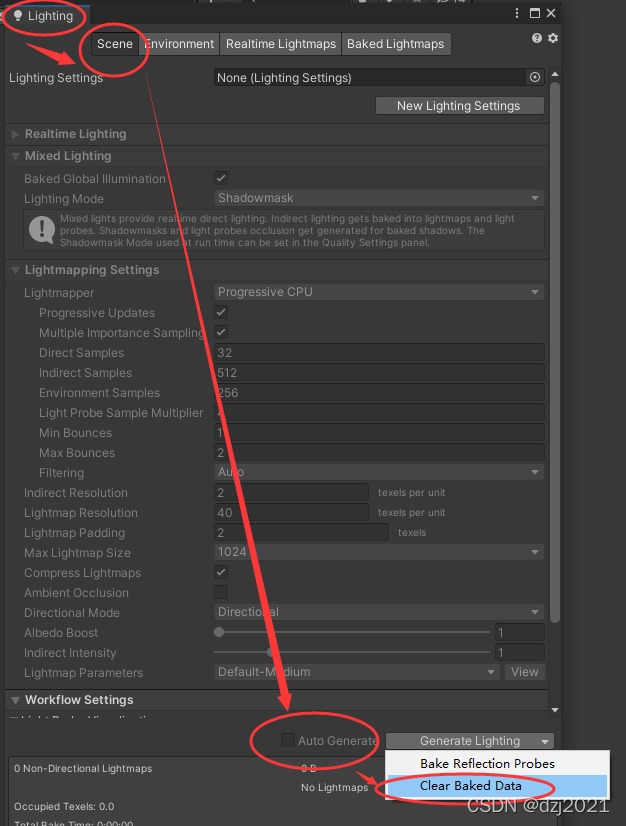
Task: Open the Generate Lighting dropdown arrow
Action: 545,741
